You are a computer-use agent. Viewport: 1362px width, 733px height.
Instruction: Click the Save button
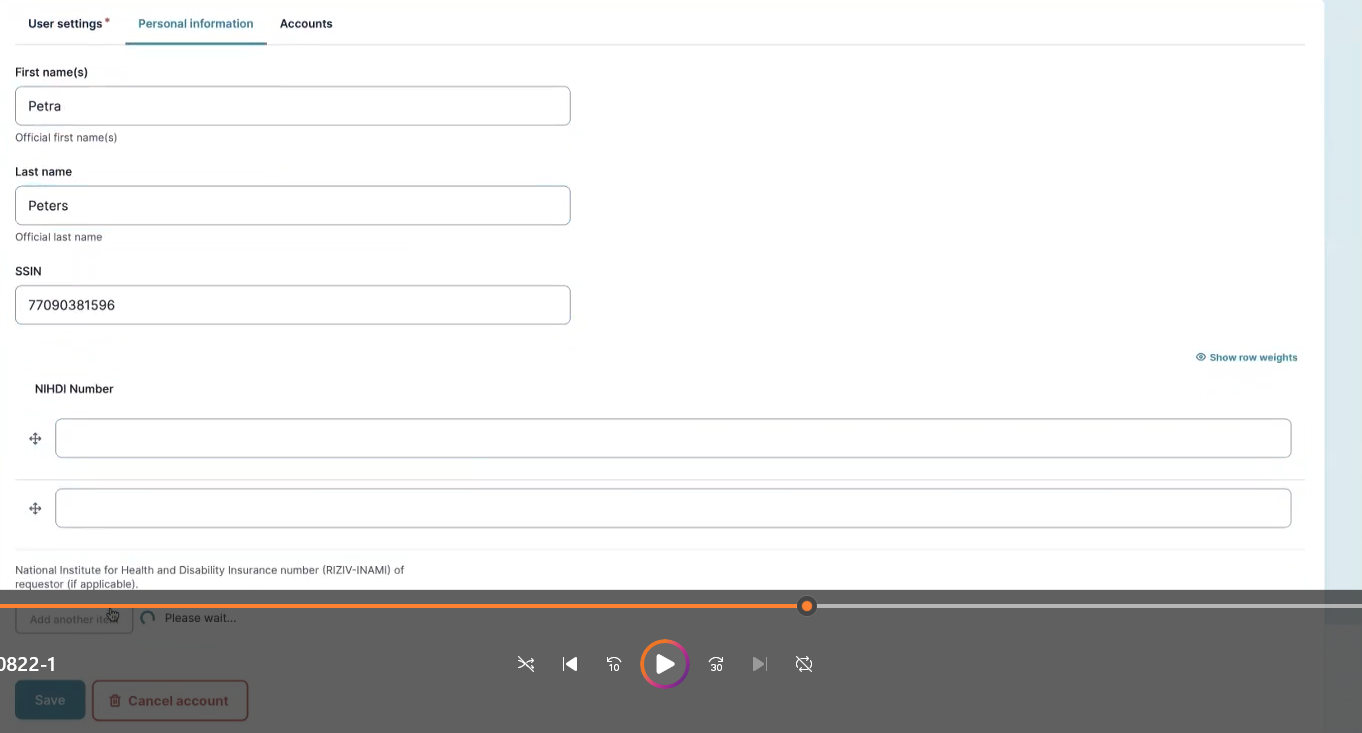50,701
